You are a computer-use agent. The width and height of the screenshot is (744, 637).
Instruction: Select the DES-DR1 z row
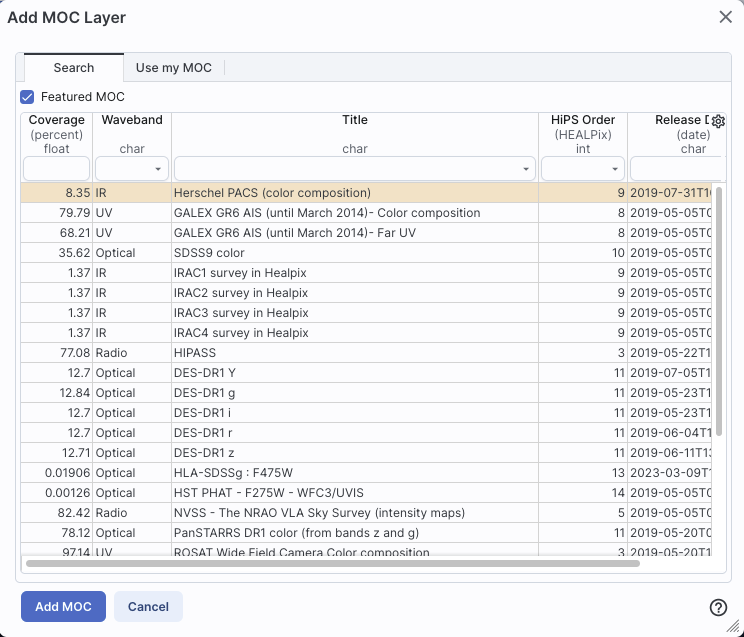[x=366, y=453]
